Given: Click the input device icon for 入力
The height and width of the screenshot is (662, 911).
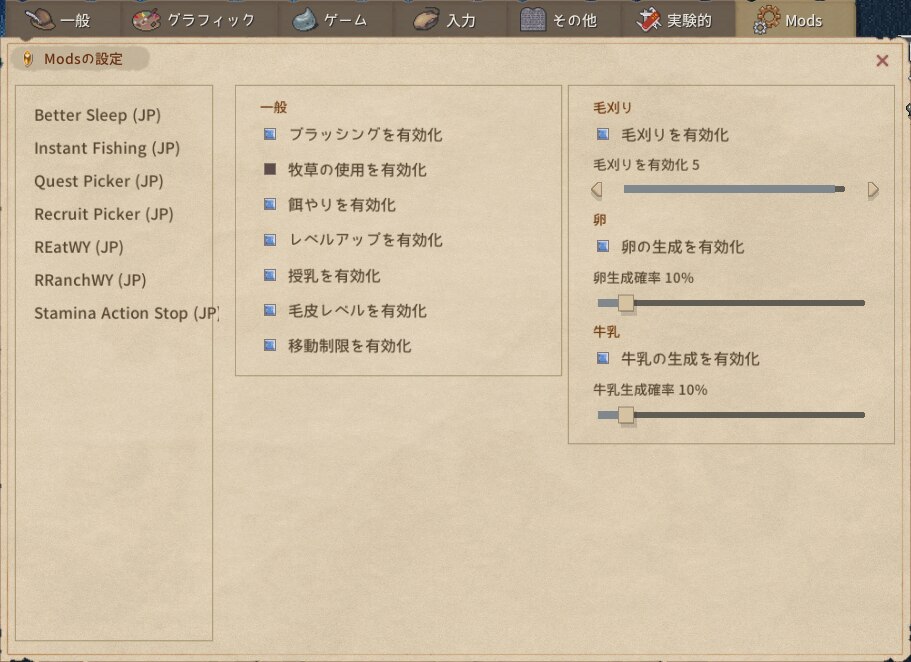Looking at the screenshot, I should [427, 19].
